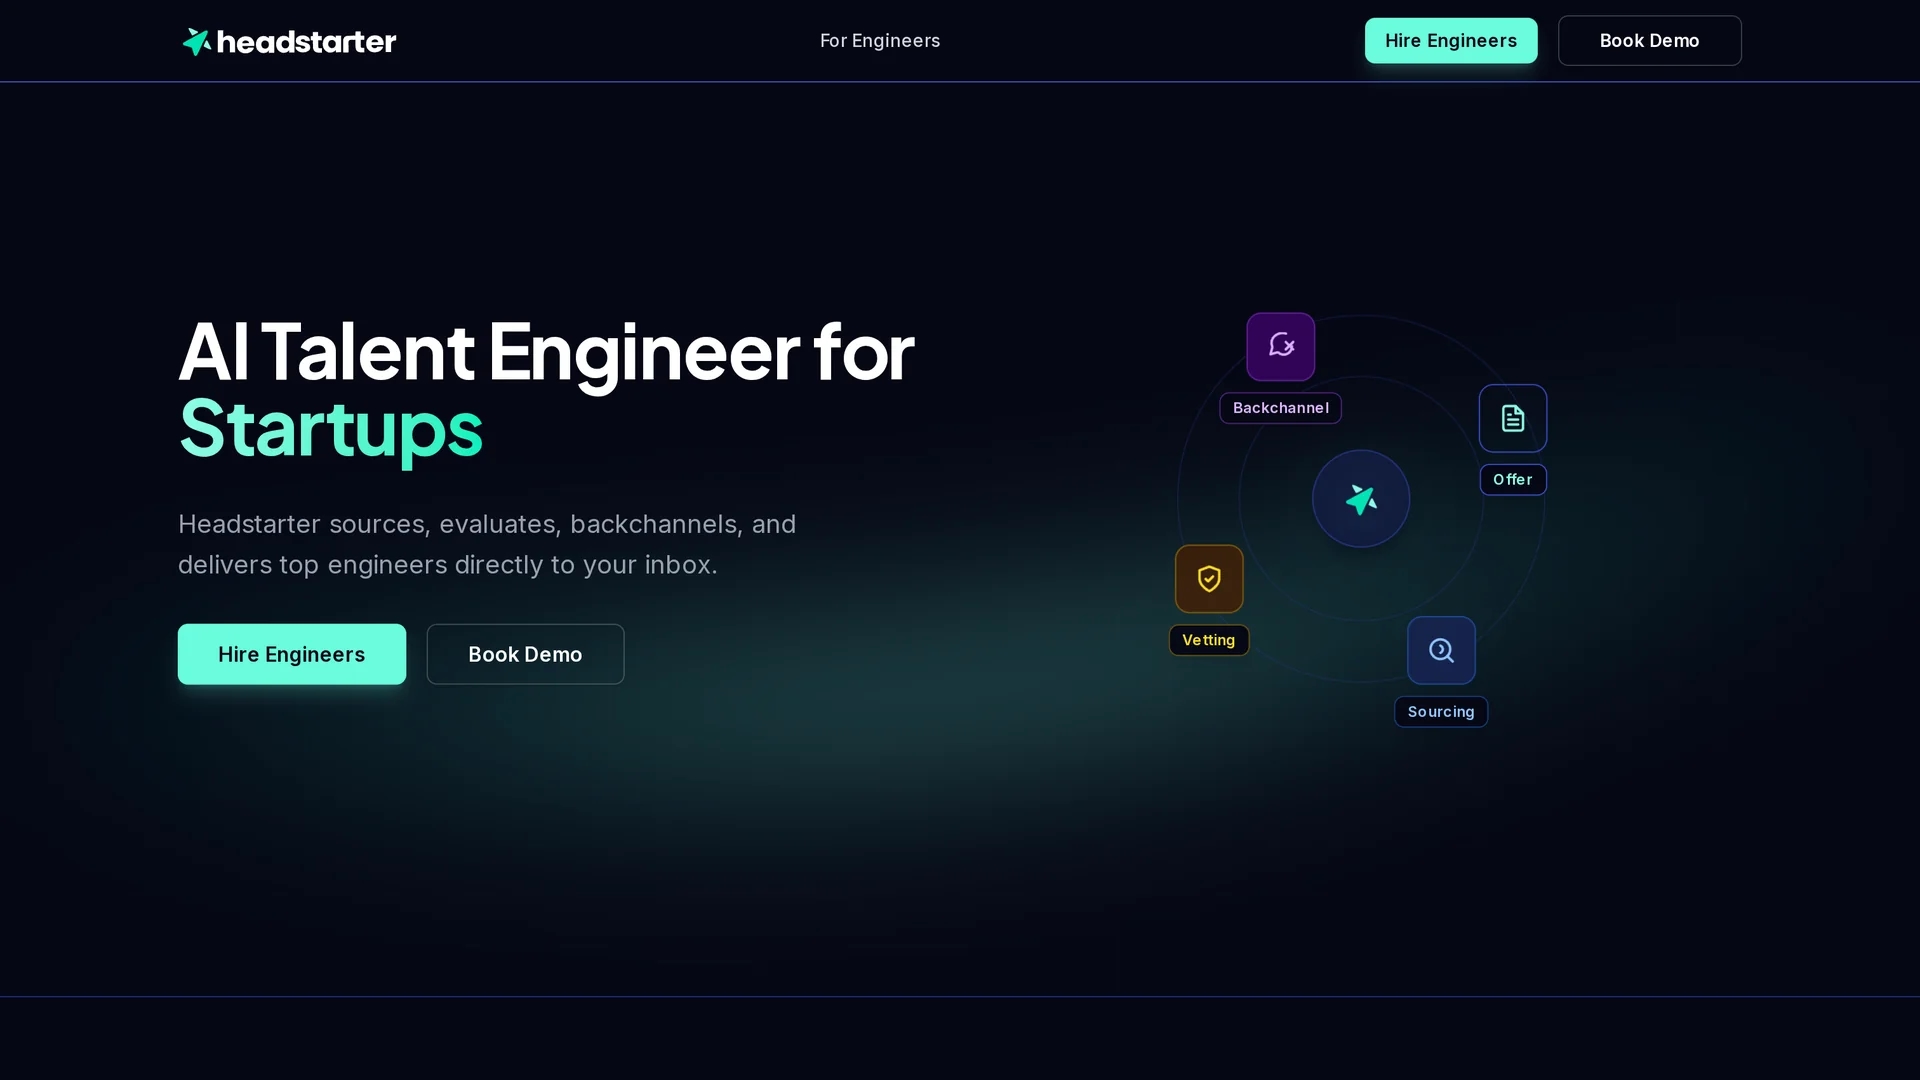
Task: Click the 'Headstarter sources, evaluates' description paragraph
Action: tap(487, 544)
